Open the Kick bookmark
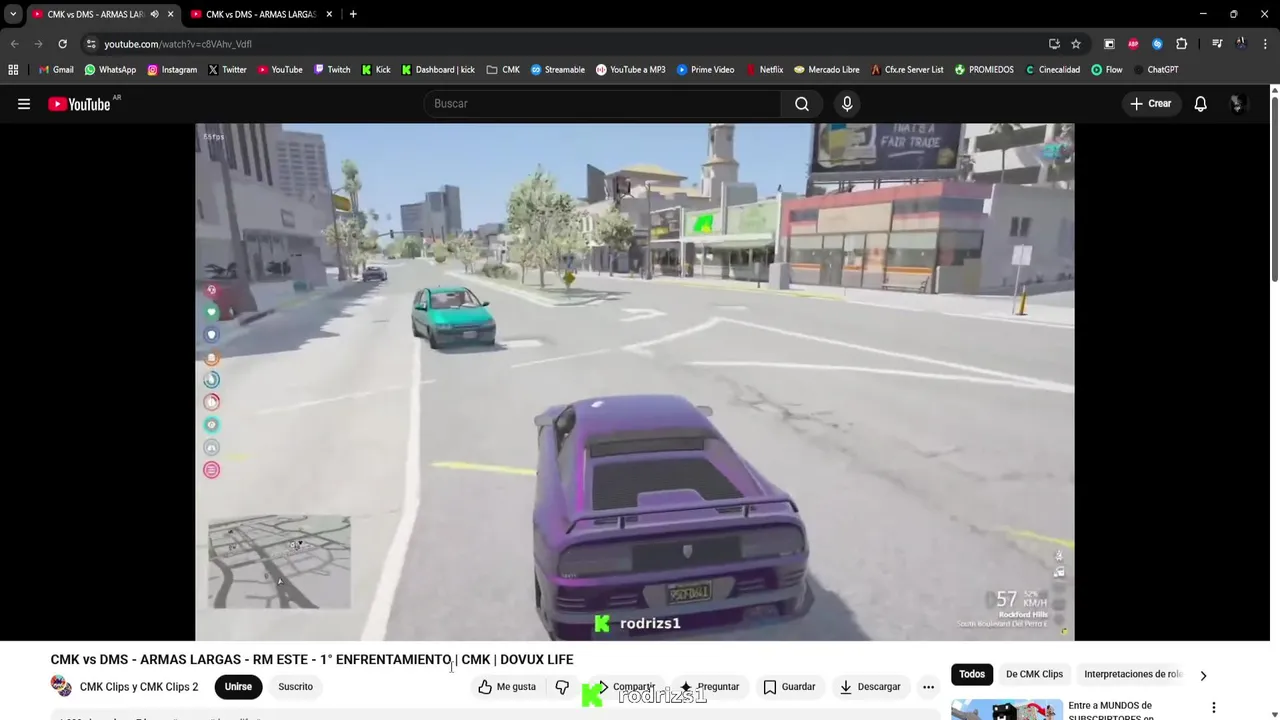This screenshot has width=1280, height=720. [x=376, y=70]
